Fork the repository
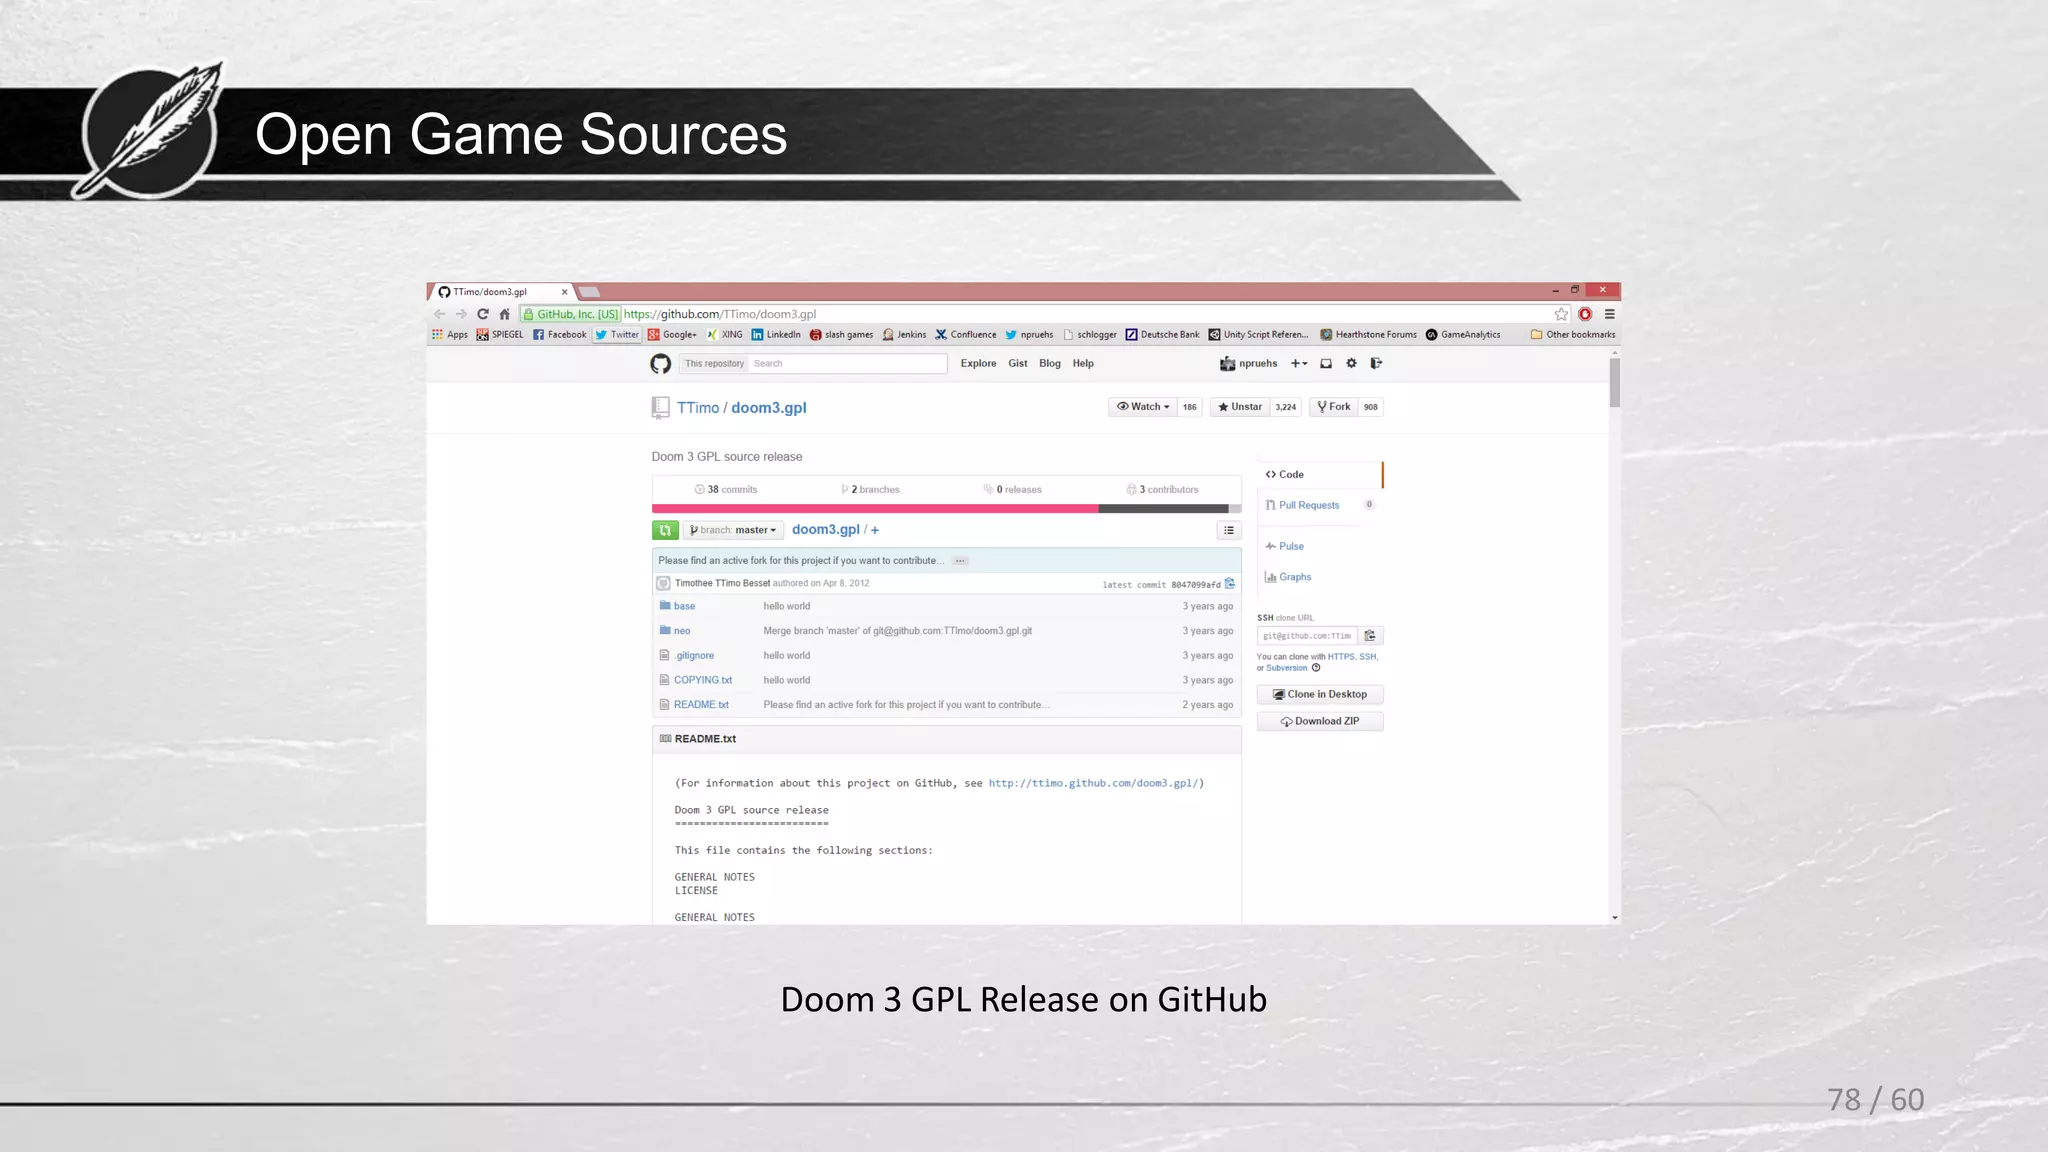The image size is (2048, 1152). [x=1334, y=407]
